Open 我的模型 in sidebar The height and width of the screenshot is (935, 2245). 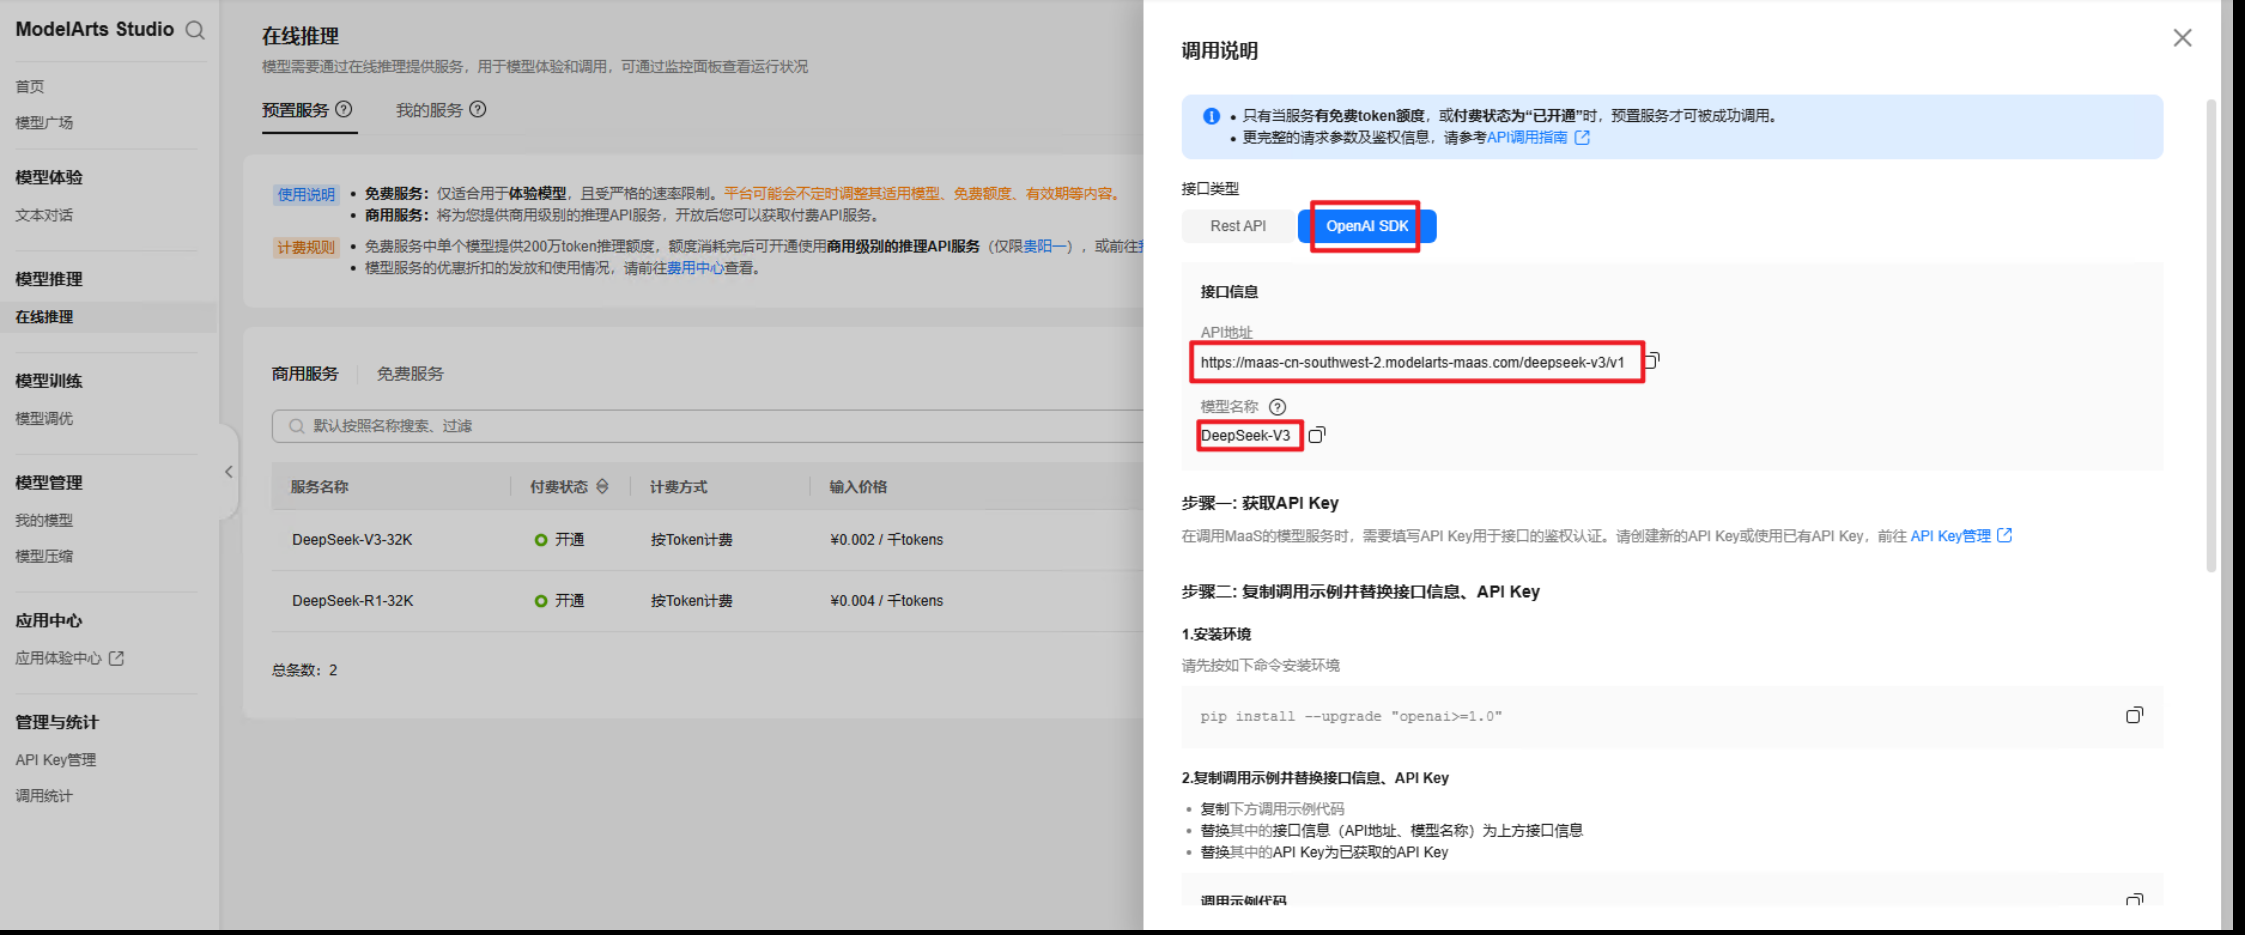coord(44,520)
